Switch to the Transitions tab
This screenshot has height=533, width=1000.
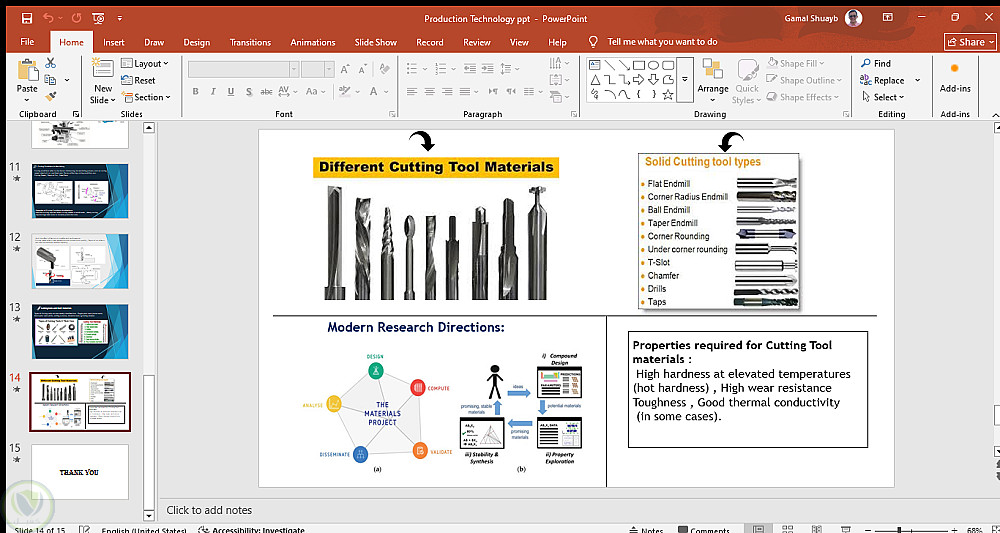point(250,42)
